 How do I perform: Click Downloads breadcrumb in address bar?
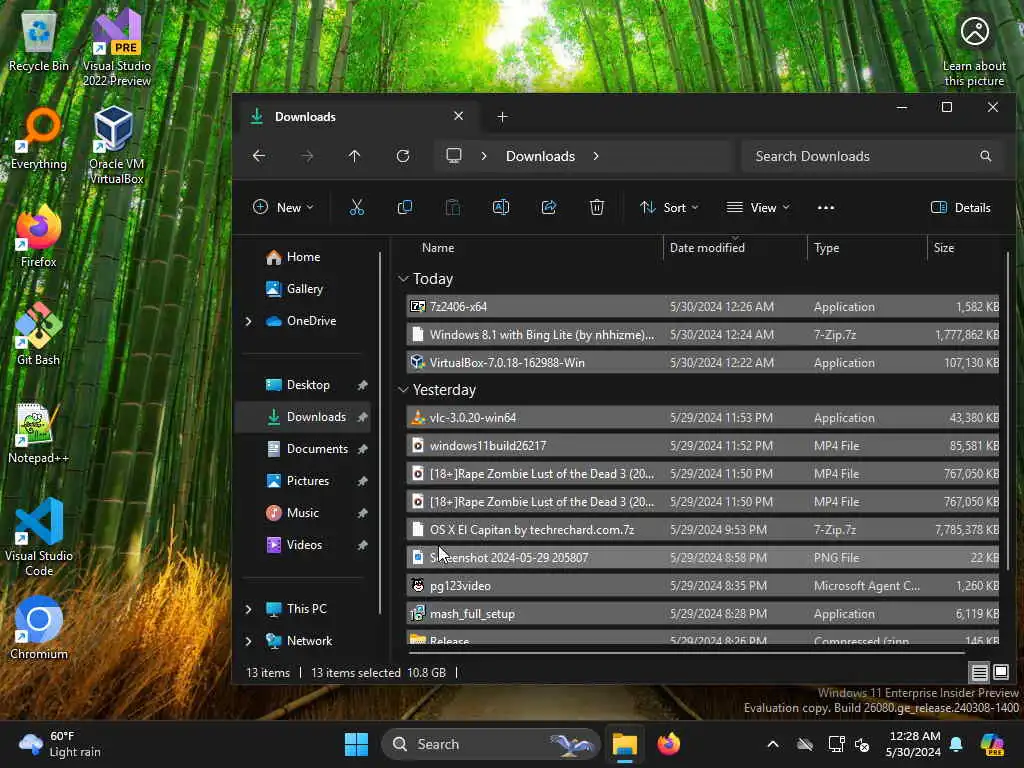(x=540, y=156)
